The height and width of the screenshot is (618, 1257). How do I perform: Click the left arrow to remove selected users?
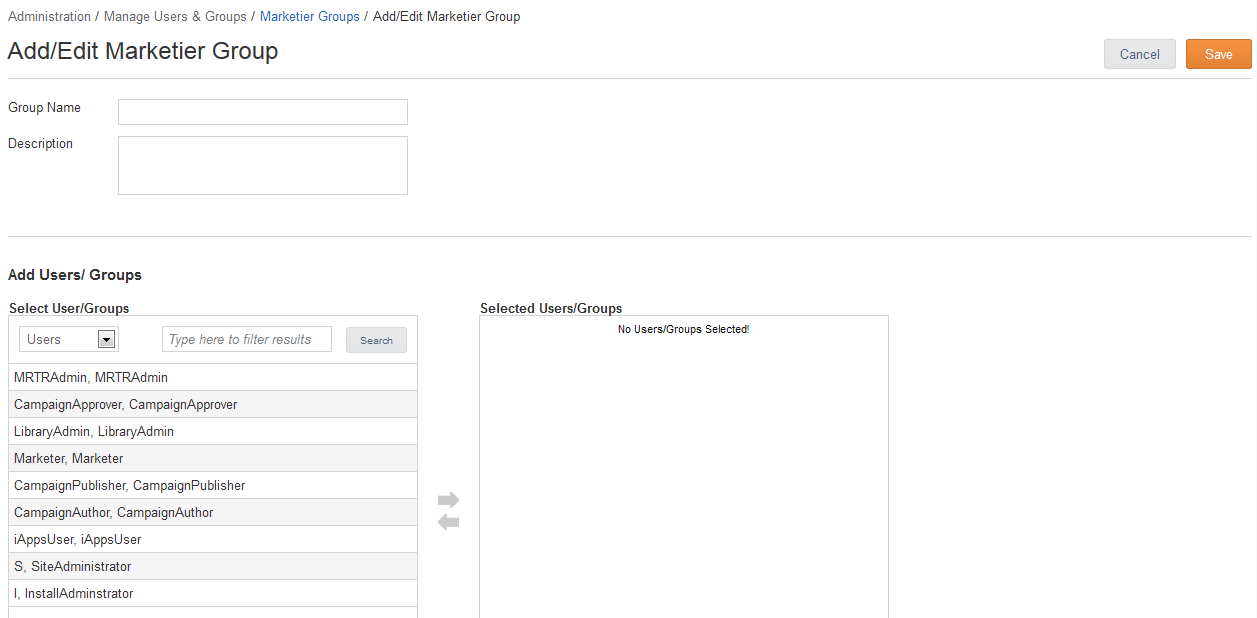click(x=448, y=522)
